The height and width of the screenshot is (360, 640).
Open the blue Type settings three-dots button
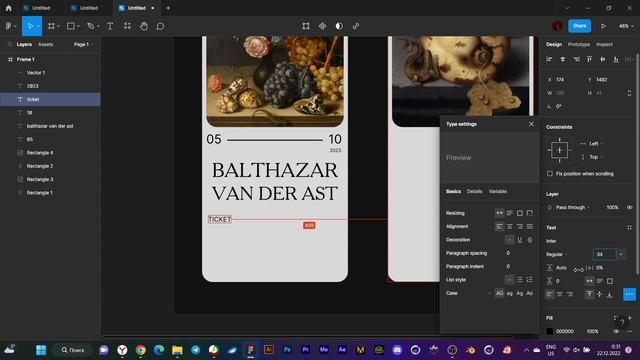629,294
